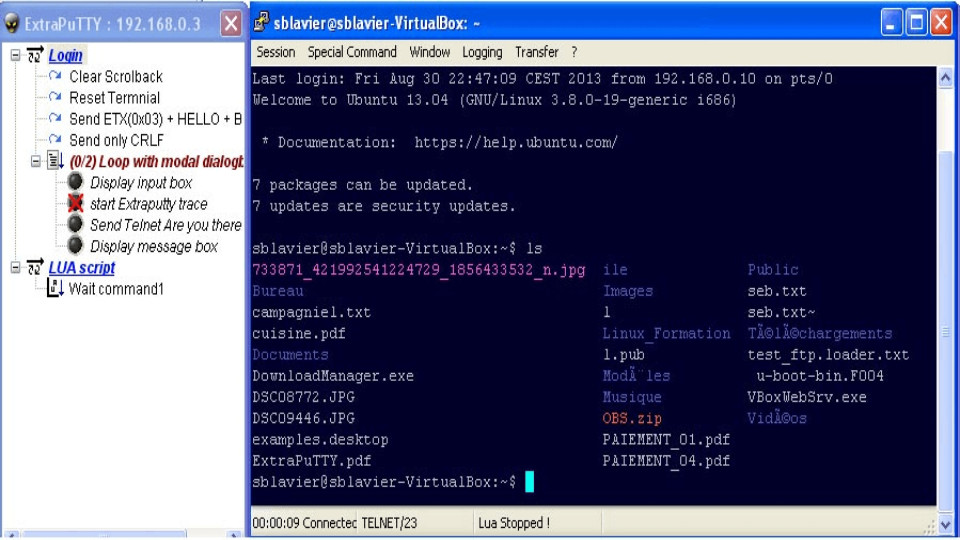Collapse the Login tree node
960x540 pixels.
[15, 55]
